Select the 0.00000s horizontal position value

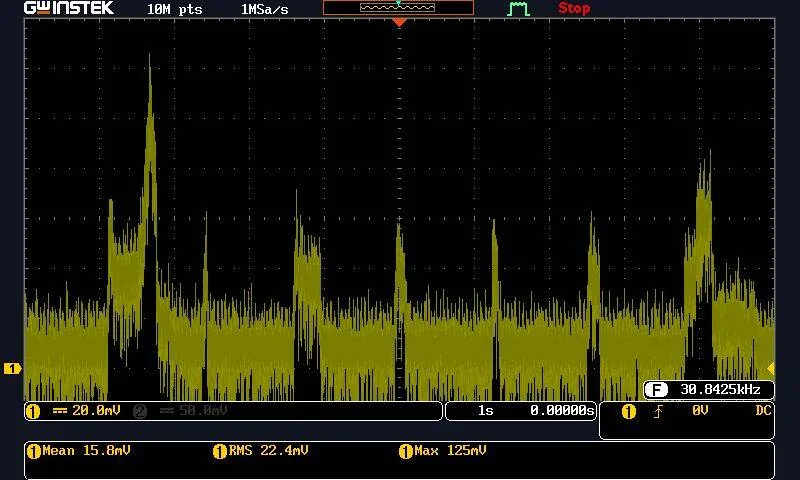[562, 411]
